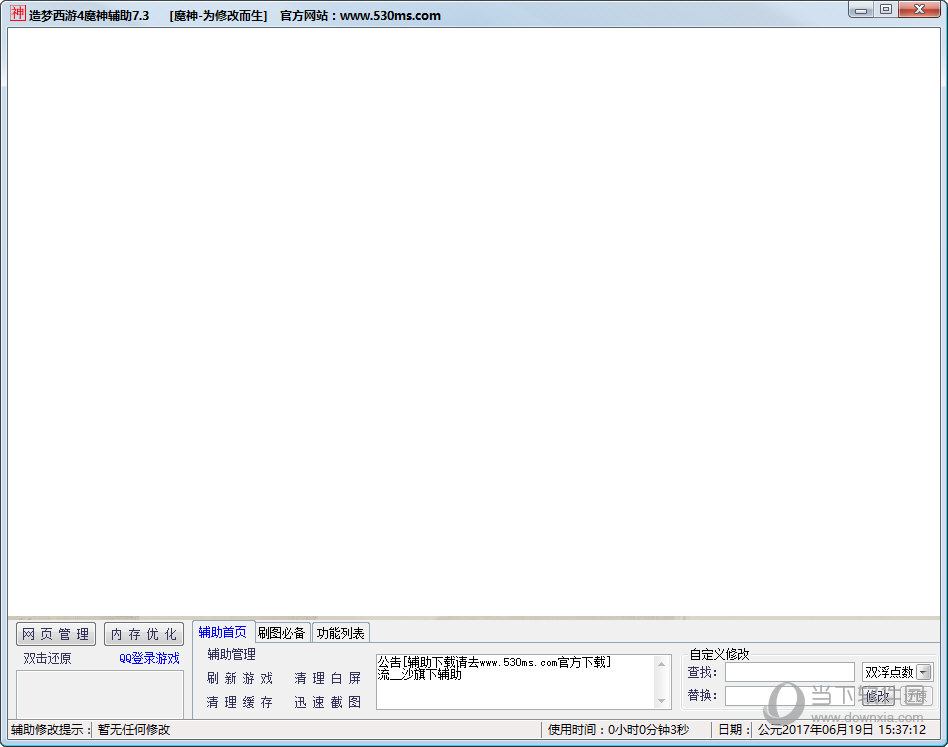Open the QQ登录游戏 link

tap(149, 658)
